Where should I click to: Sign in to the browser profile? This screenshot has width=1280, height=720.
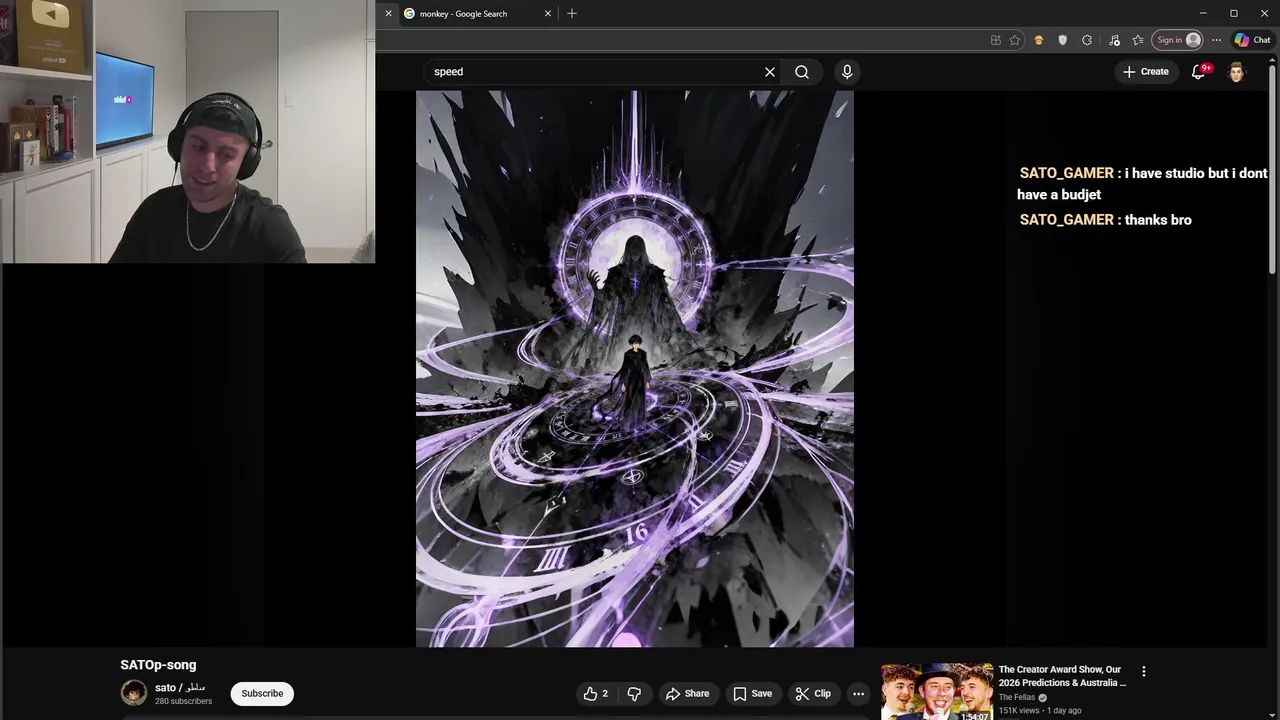click(x=1178, y=40)
